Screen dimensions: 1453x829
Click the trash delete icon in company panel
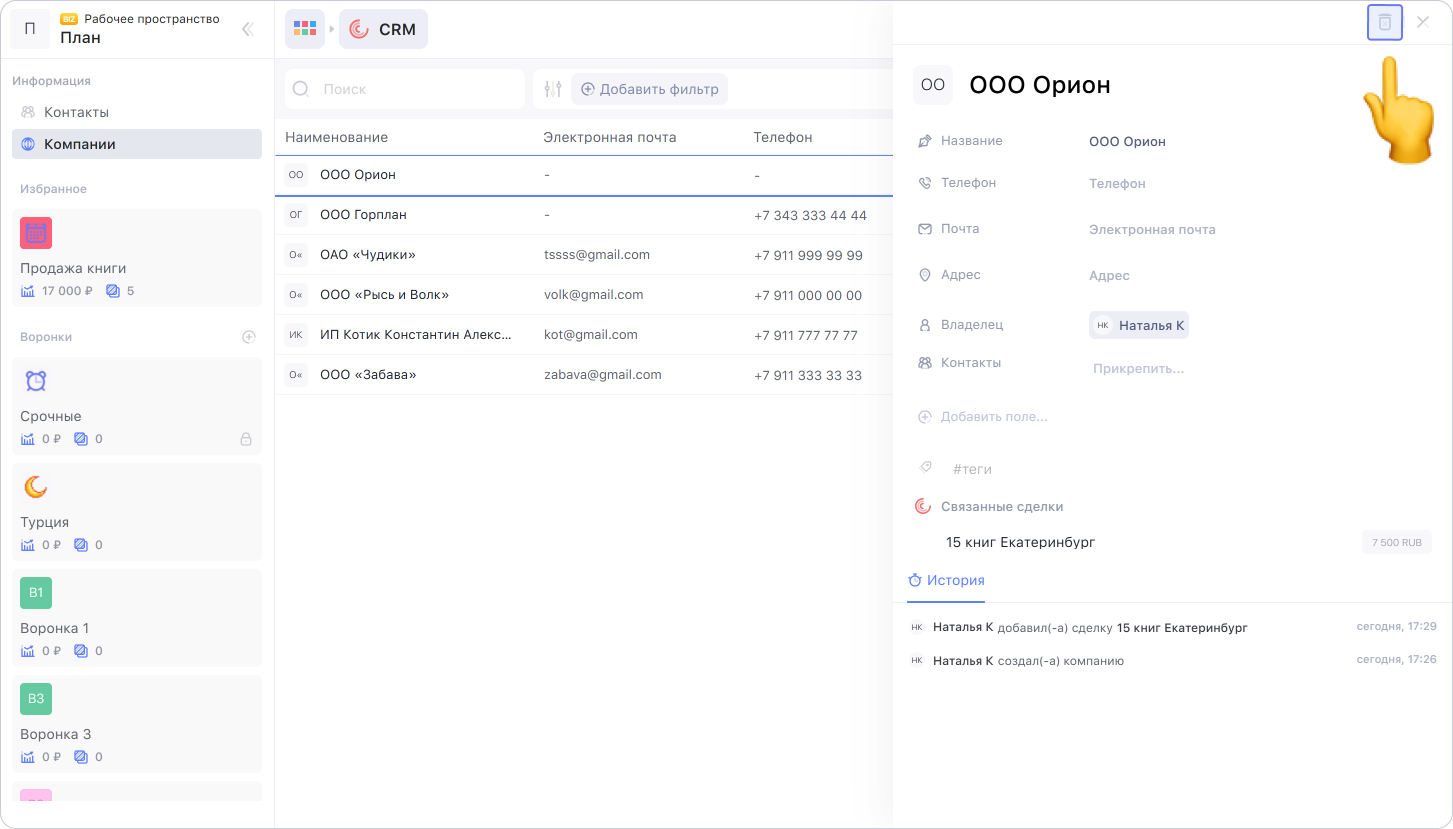(1384, 22)
